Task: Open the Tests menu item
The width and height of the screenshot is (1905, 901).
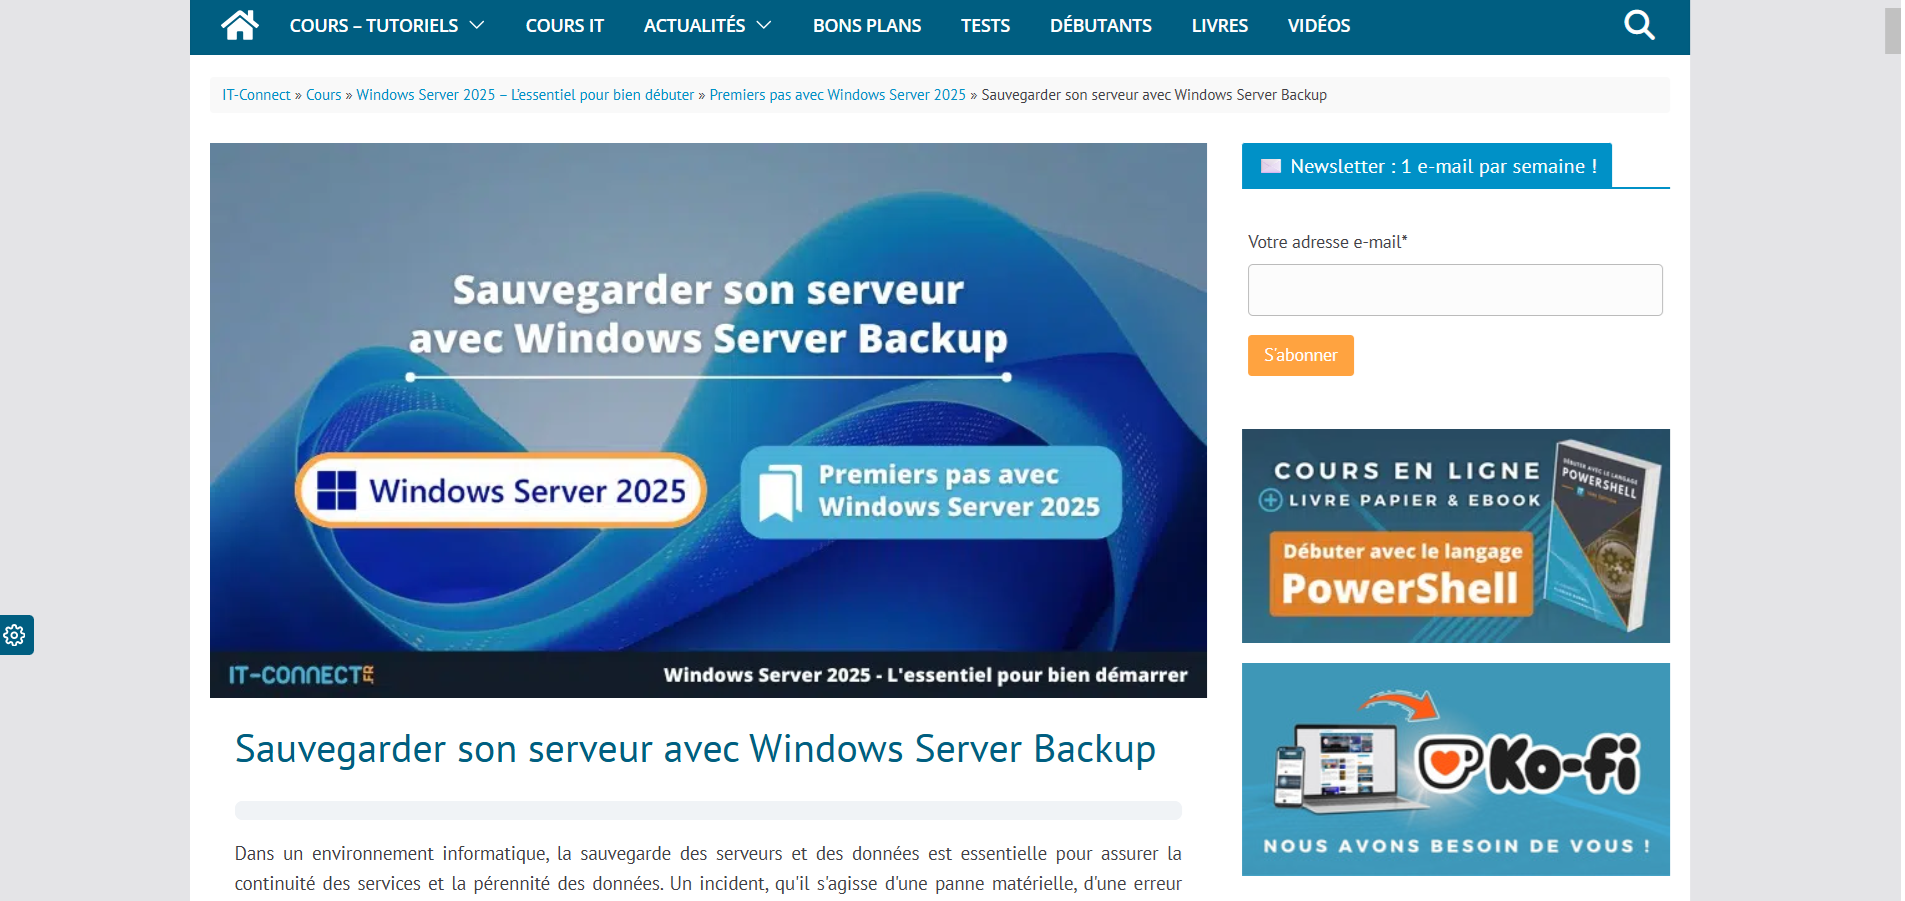Action: 985,26
